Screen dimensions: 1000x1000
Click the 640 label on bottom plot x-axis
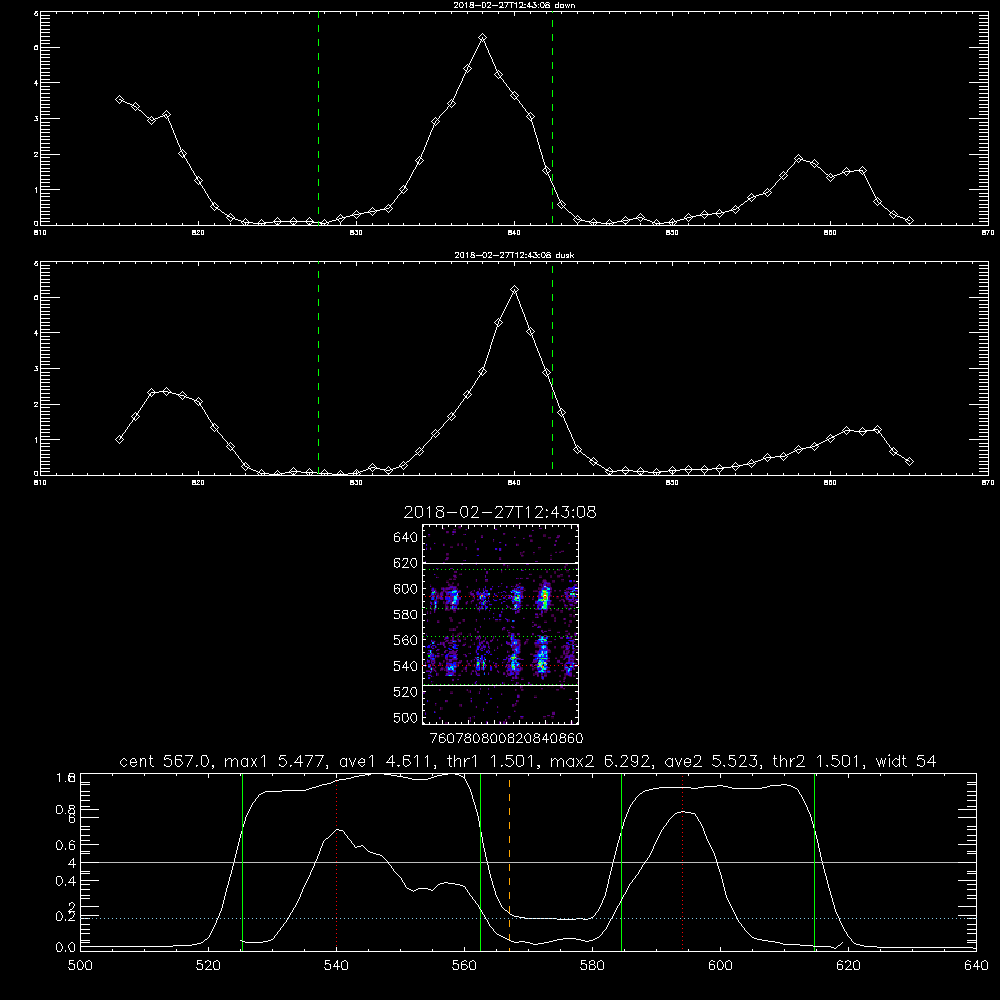click(x=976, y=966)
